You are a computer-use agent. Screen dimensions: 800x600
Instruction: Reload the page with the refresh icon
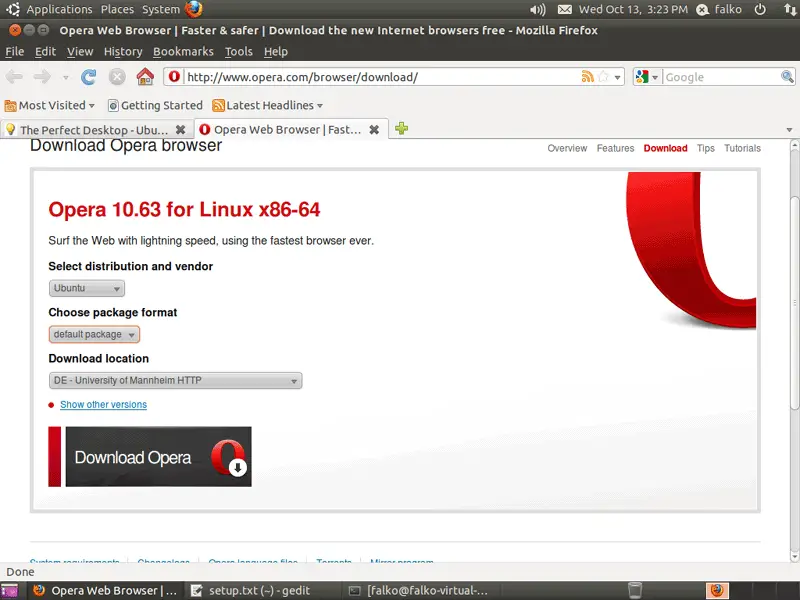tap(88, 77)
